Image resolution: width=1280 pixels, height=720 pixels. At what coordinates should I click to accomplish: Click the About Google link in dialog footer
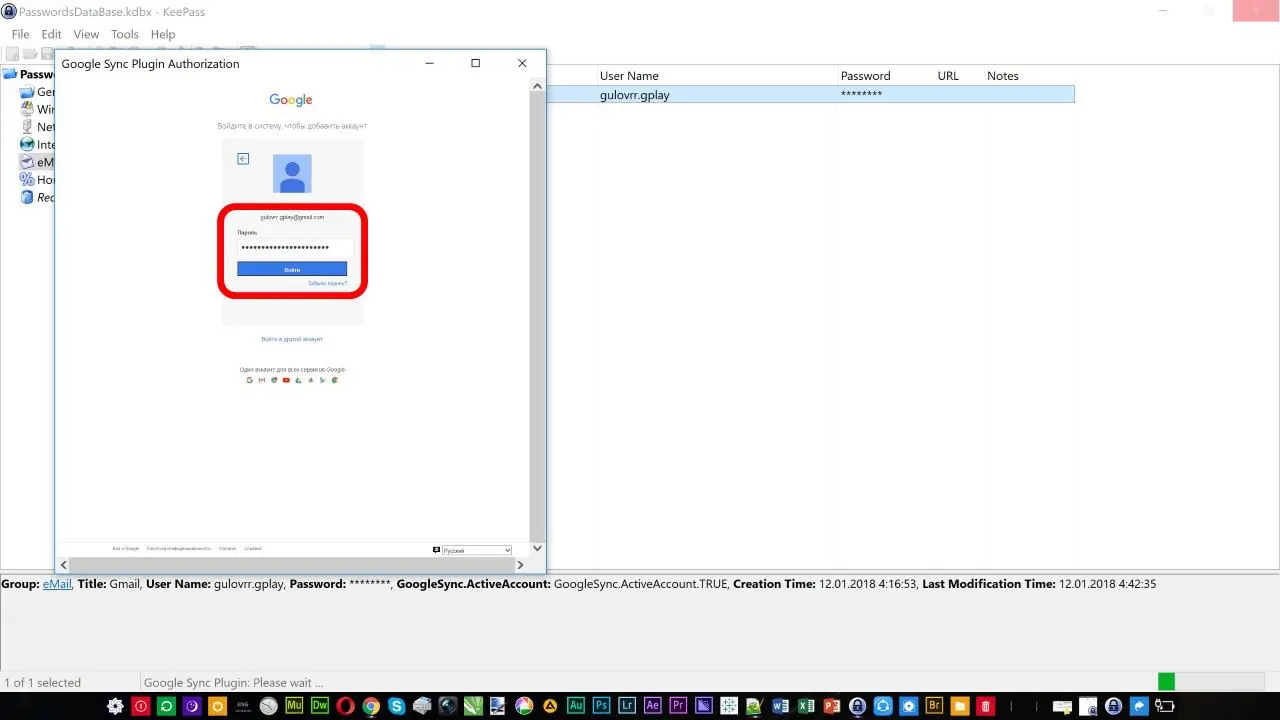pyautogui.click(x=126, y=548)
